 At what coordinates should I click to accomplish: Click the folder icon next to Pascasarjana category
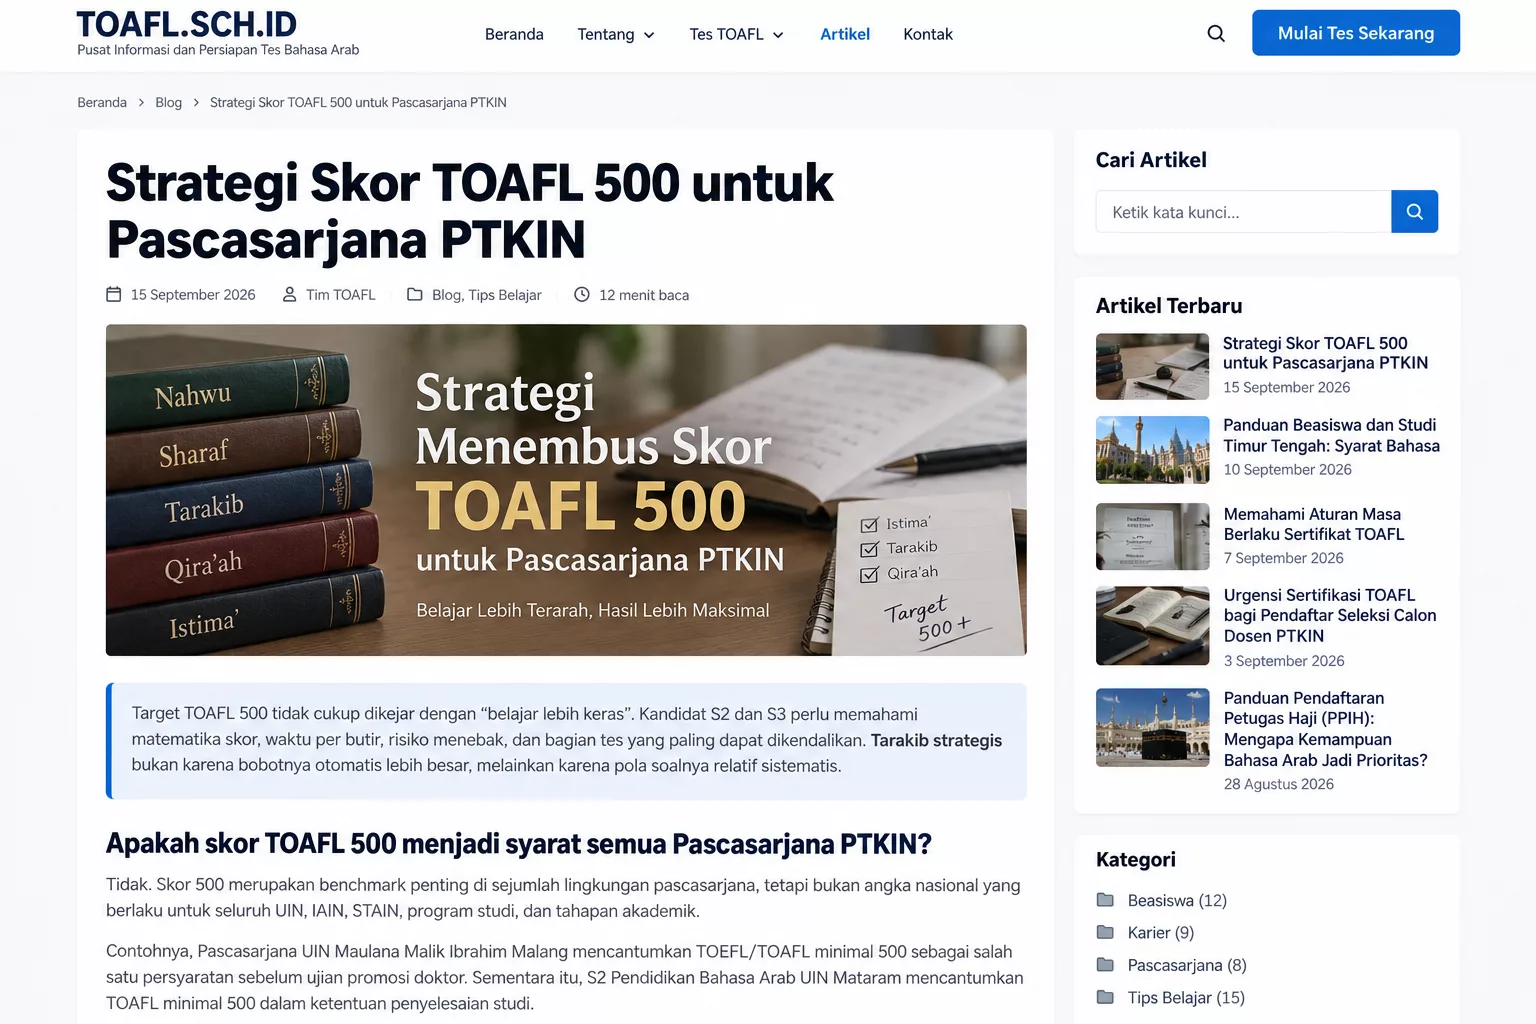pos(1105,965)
